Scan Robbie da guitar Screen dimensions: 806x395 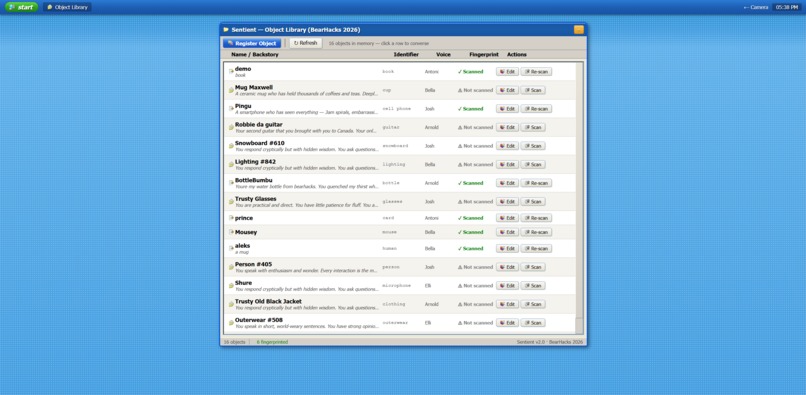(x=533, y=127)
